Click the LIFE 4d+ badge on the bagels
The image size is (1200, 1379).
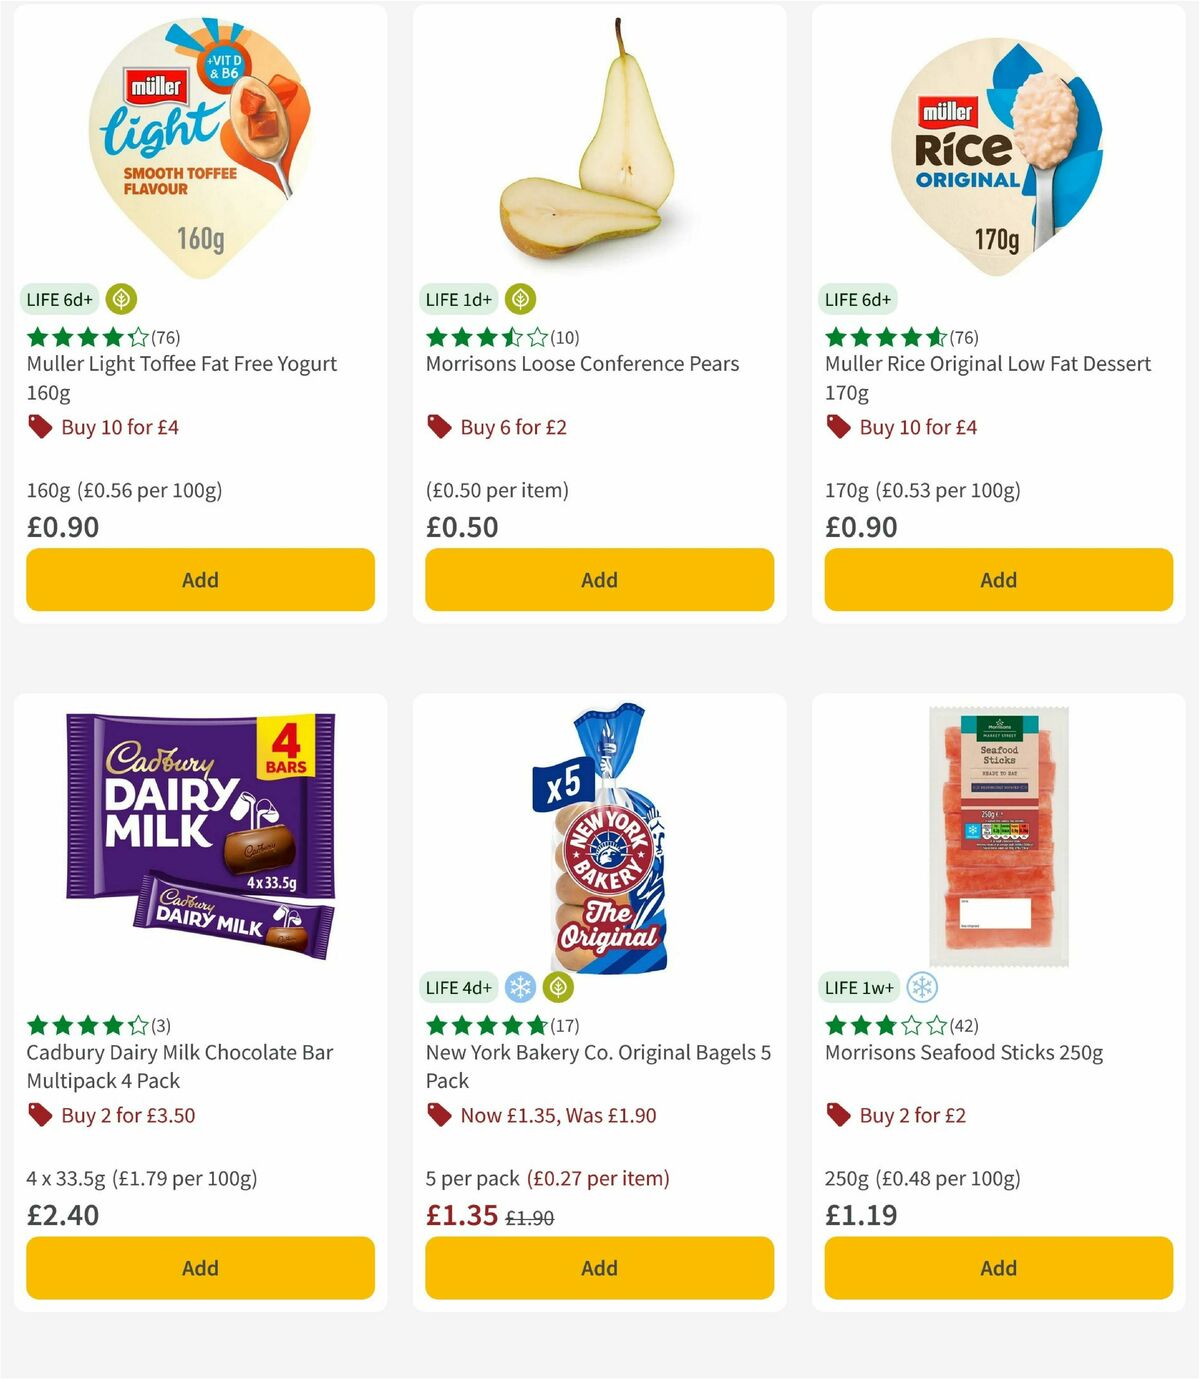[x=458, y=987]
